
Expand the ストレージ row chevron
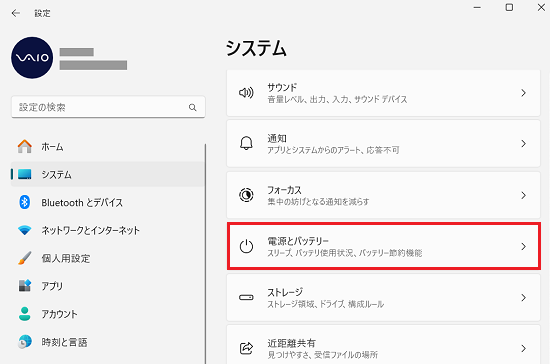tap(523, 298)
